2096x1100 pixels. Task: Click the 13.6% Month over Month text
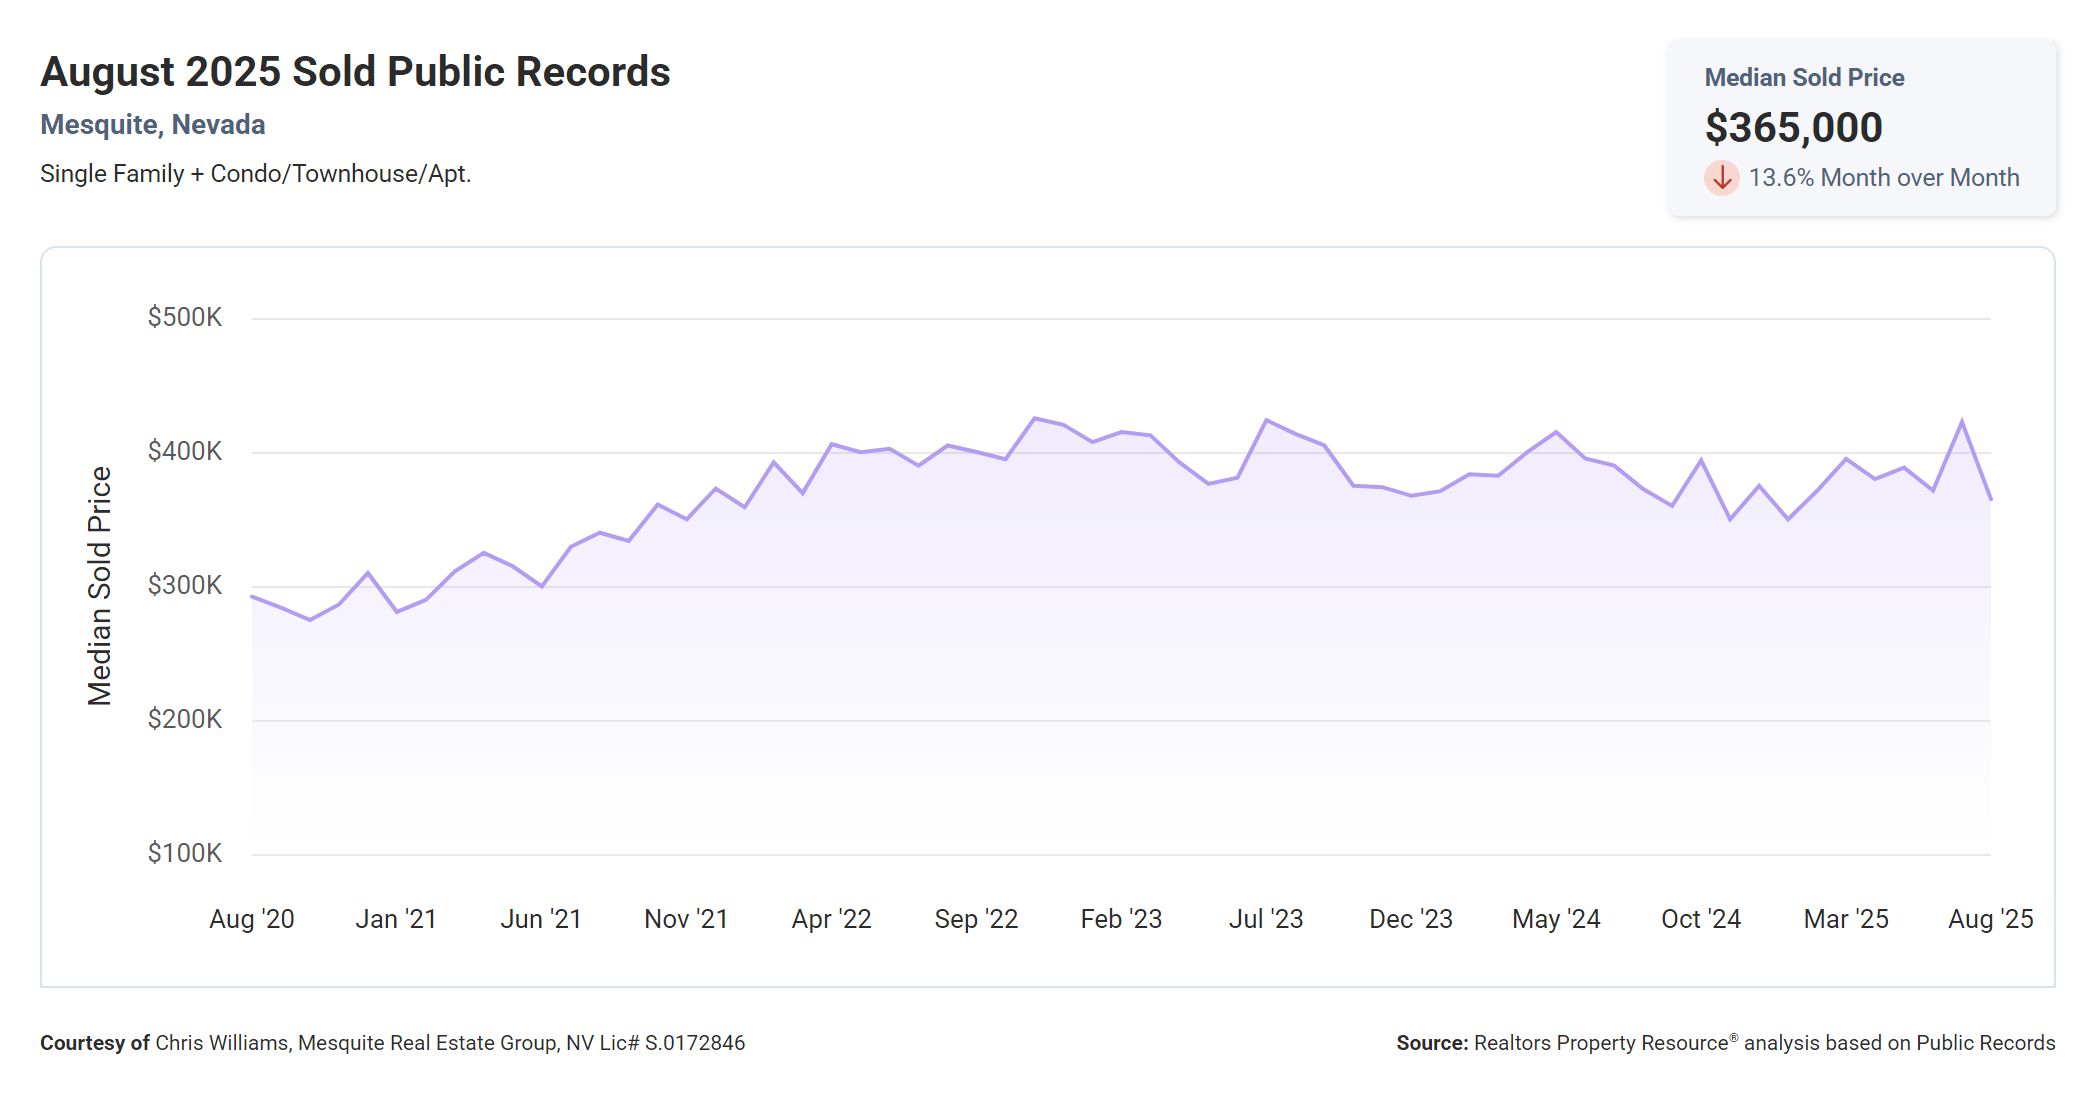(x=1883, y=178)
